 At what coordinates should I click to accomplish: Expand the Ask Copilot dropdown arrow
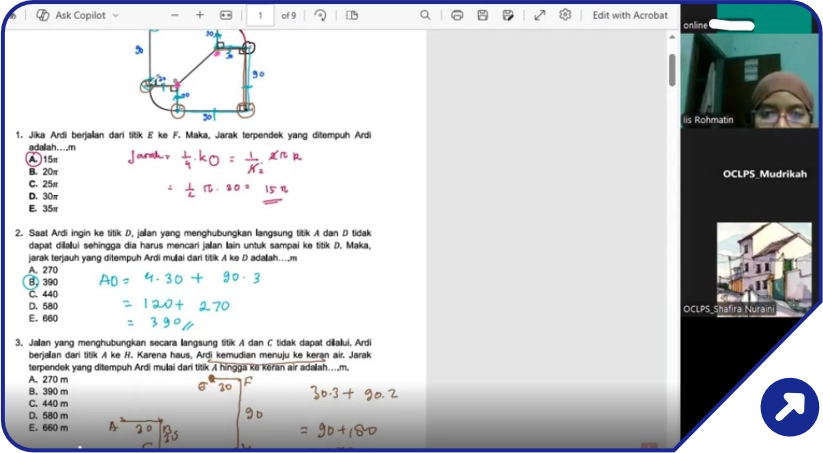coord(116,16)
